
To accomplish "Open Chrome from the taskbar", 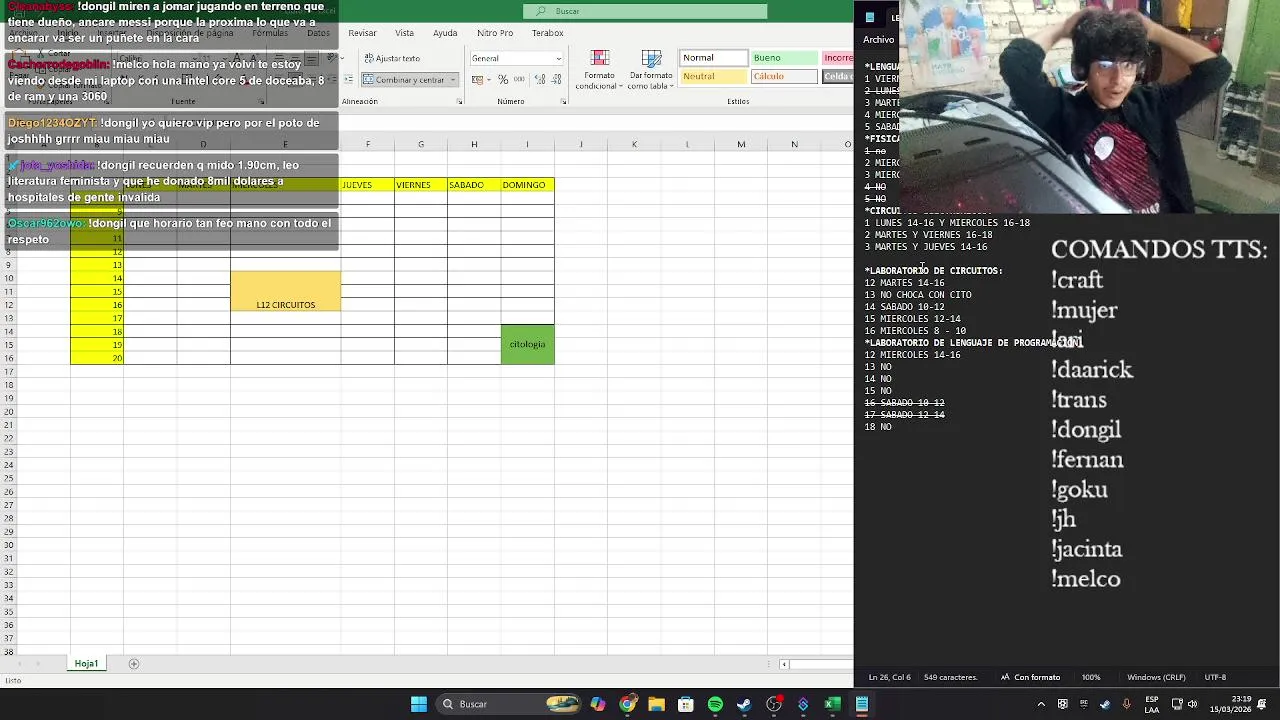I will (x=627, y=704).
